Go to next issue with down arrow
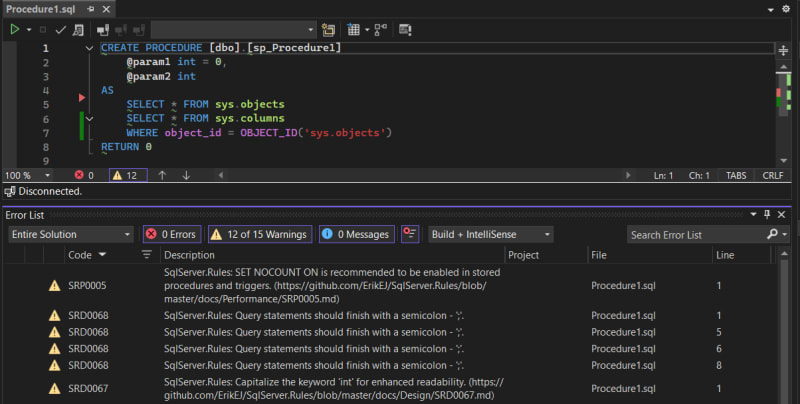The height and width of the screenshot is (404, 800). tap(186, 175)
